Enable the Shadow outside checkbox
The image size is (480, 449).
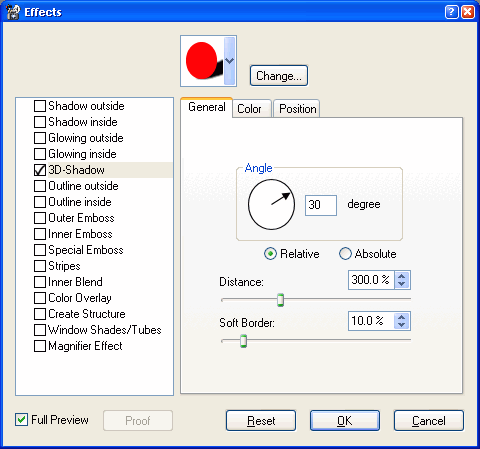[40, 106]
